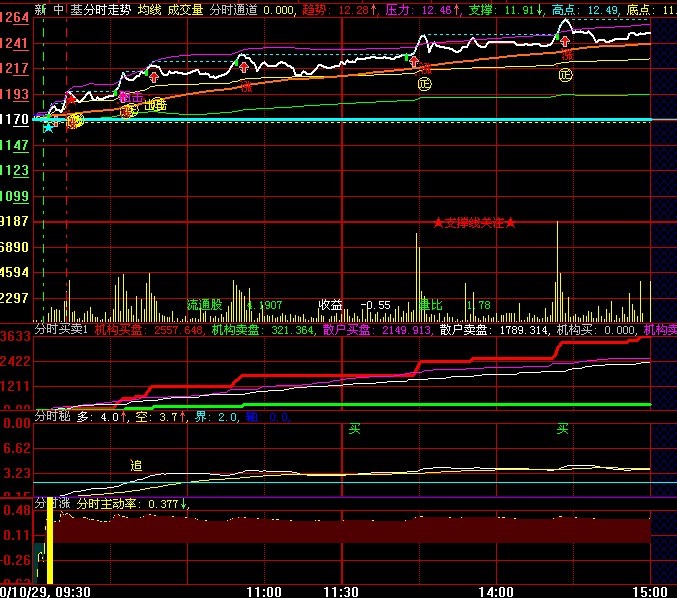Viewport: 677px width, 598px height.
Task: Click the 1099 price axis label
Action: click(x=14, y=196)
